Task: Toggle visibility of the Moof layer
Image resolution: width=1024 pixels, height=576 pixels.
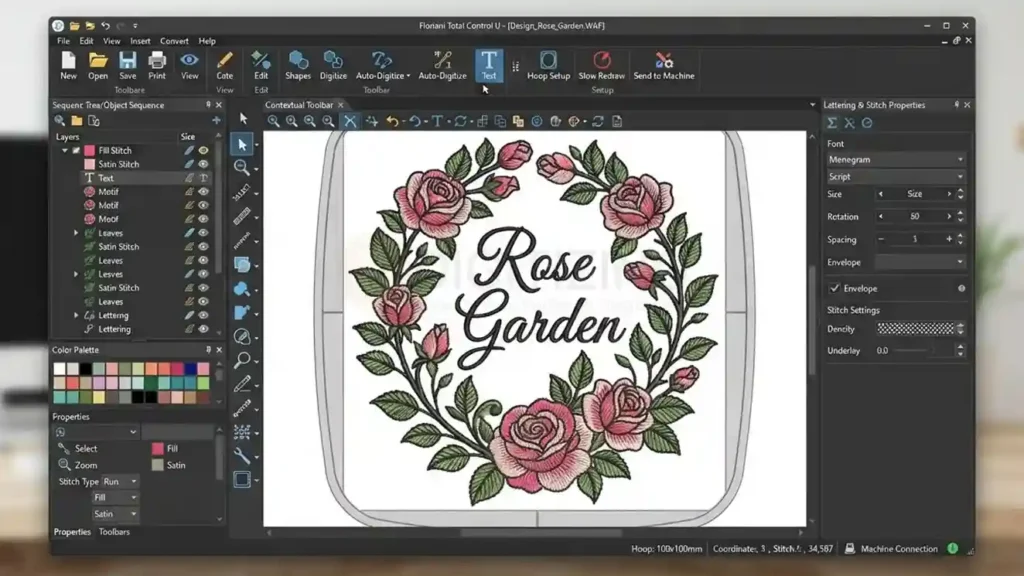Action: [204, 219]
